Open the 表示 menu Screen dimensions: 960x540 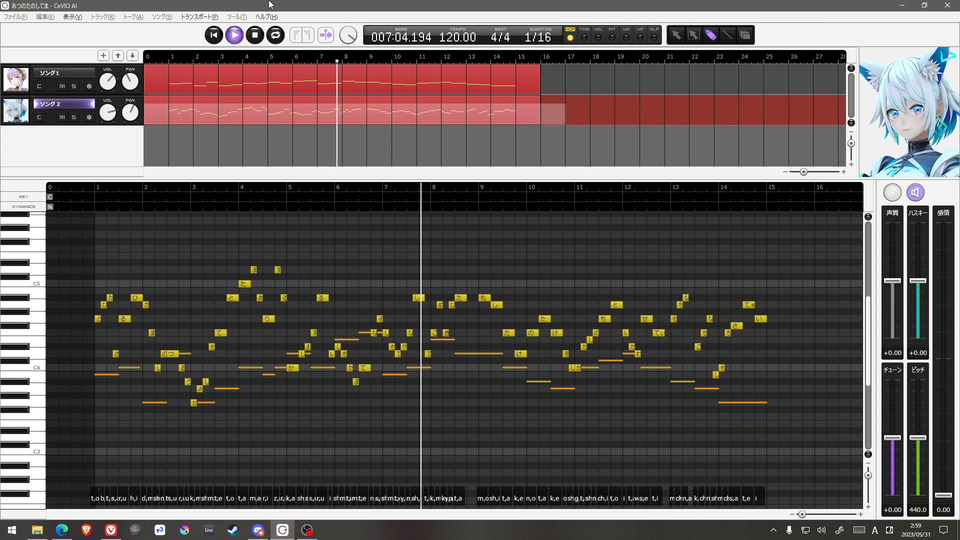(x=72, y=17)
